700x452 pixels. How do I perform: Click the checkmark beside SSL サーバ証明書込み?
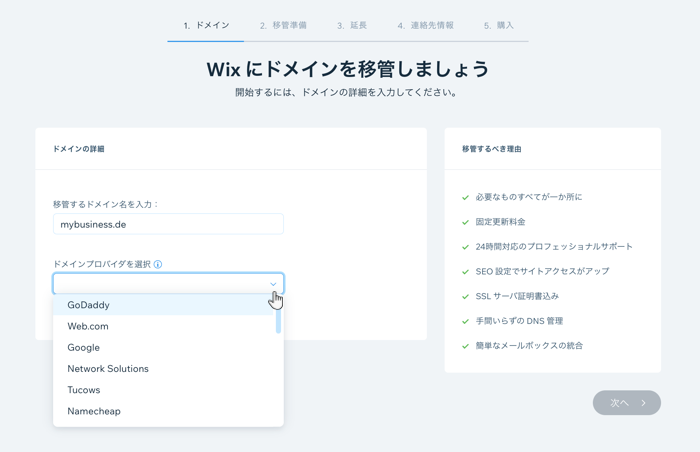[465, 297]
